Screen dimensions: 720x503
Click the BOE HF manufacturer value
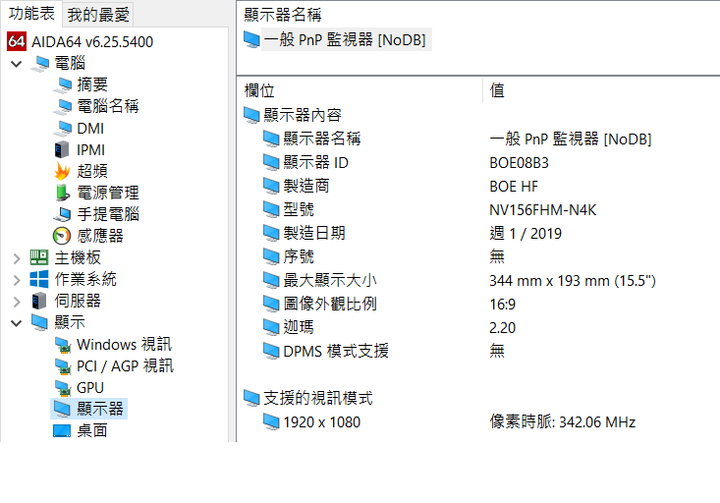[x=513, y=186]
